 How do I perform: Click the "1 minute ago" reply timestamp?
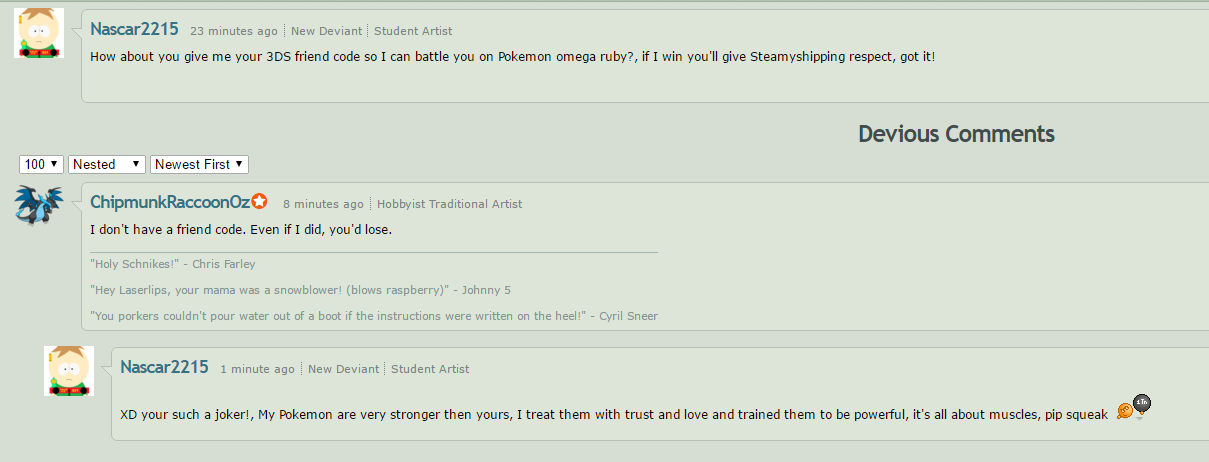click(x=258, y=369)
